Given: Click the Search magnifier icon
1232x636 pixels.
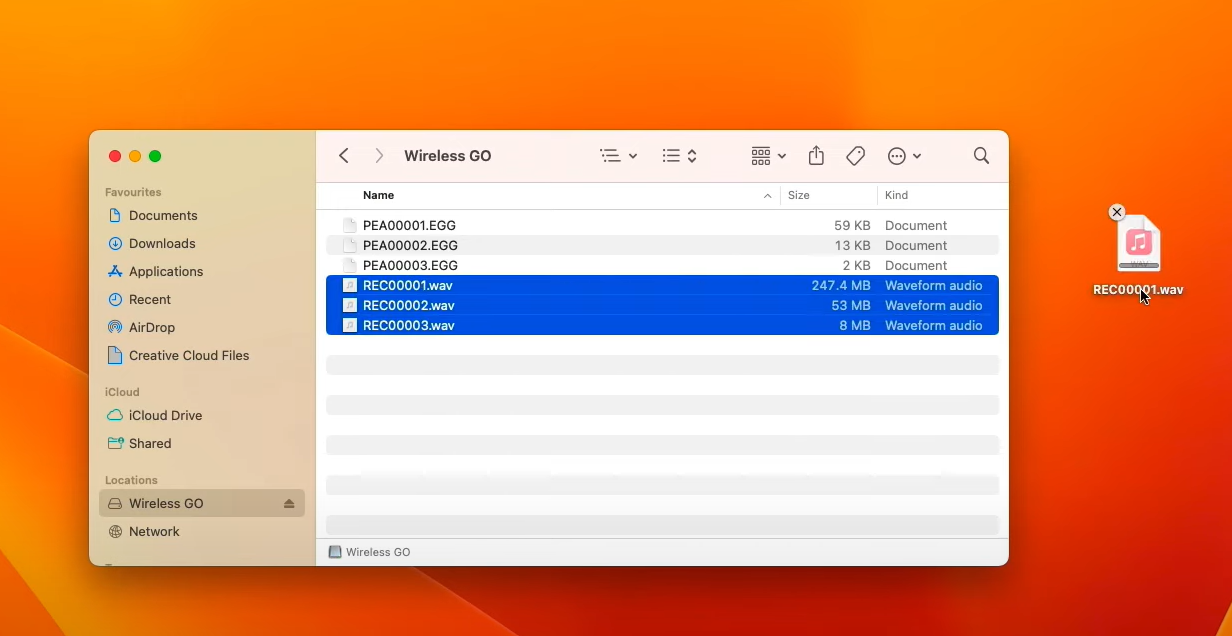Looking at the screenshot, I should pyautogui.click(x=981, y=156).
